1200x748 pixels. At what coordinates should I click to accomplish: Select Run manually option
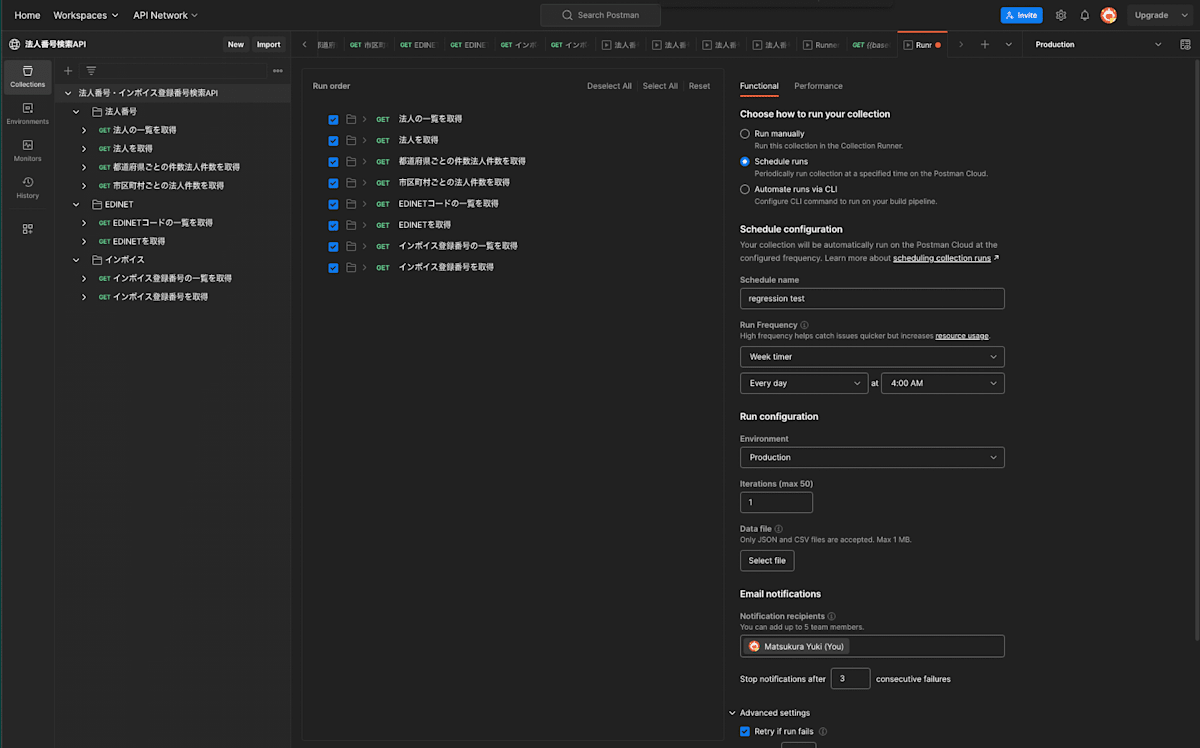pos(745,133)
